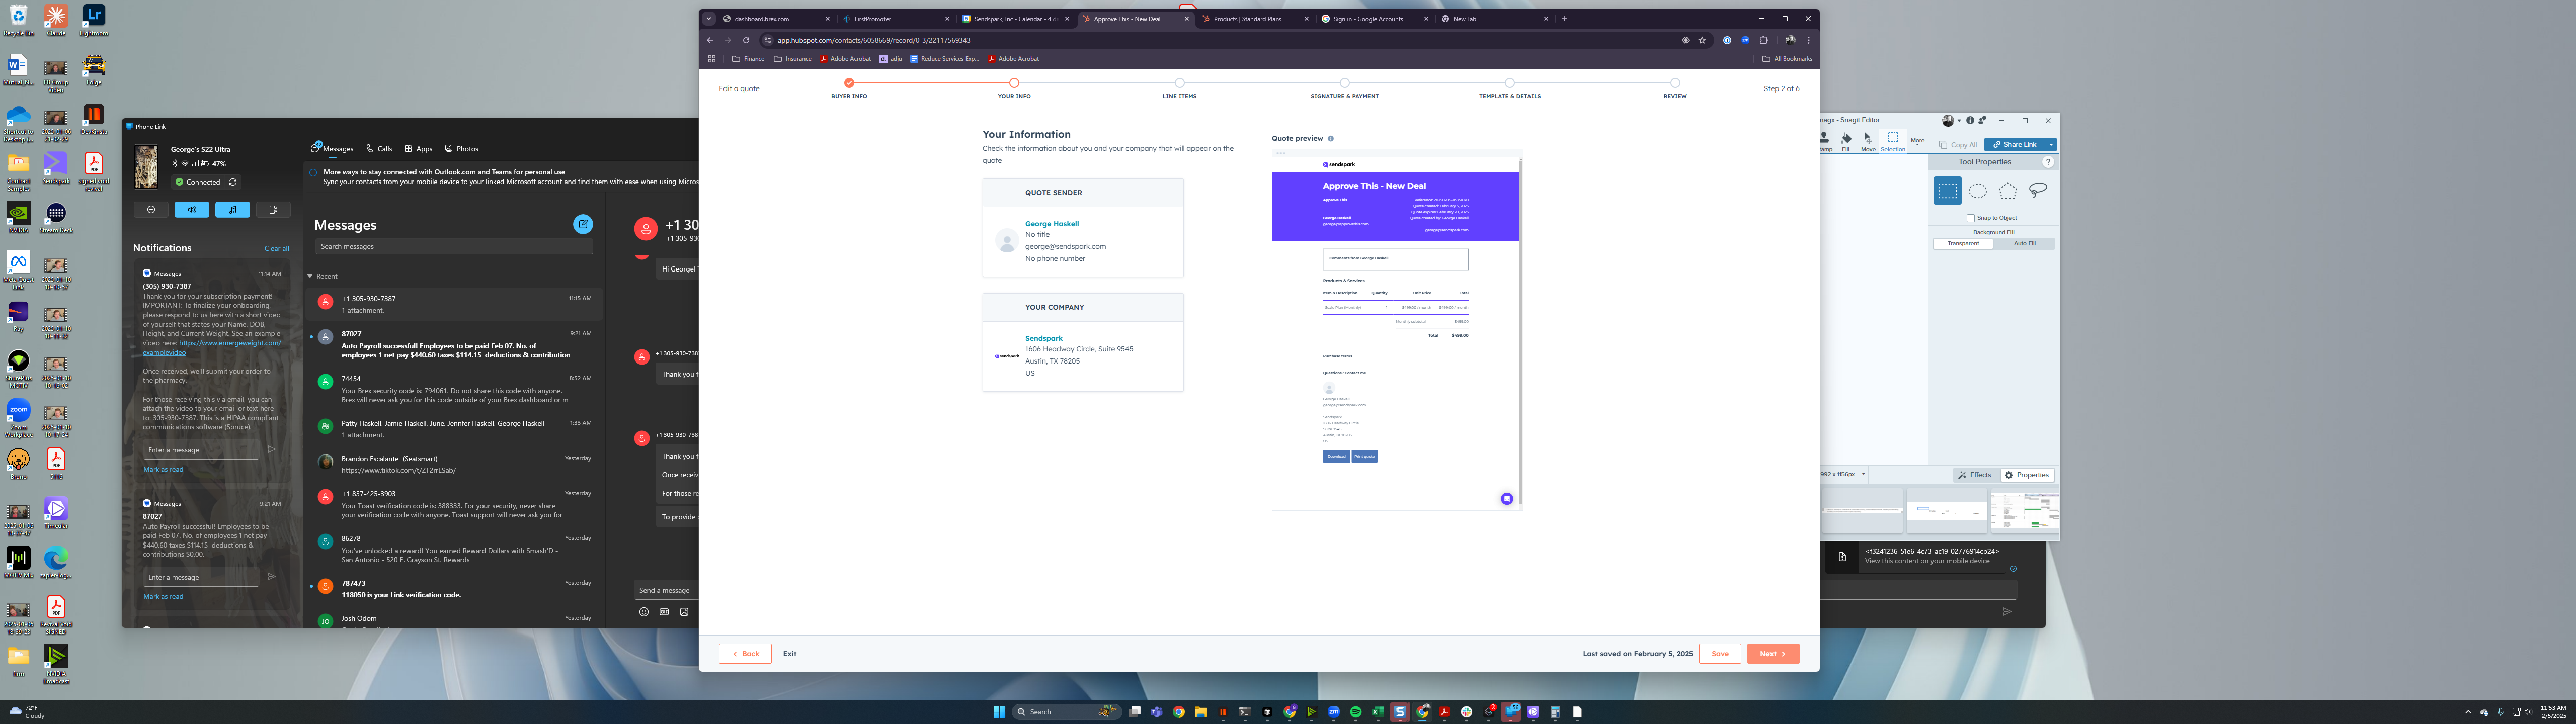Open All Bookmarks folder
Viewport: 2576px width, 724px height.
pyautogui.click(x=1787, y=59)
